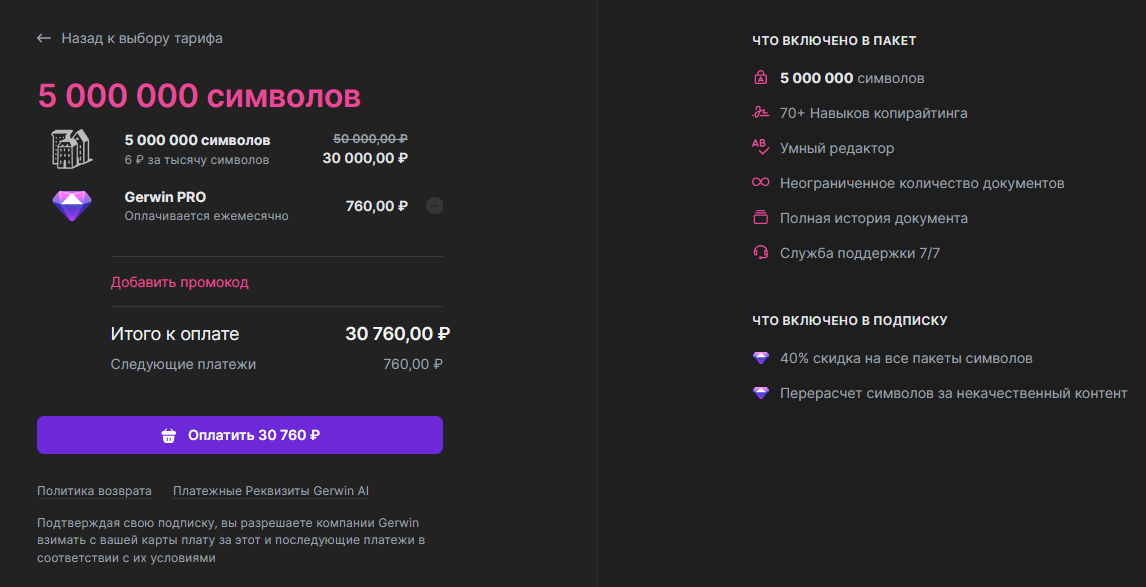Click the infinity unlimited documents icon
The height and width of the screenshot is (587, 1146).
coord(761,182)
